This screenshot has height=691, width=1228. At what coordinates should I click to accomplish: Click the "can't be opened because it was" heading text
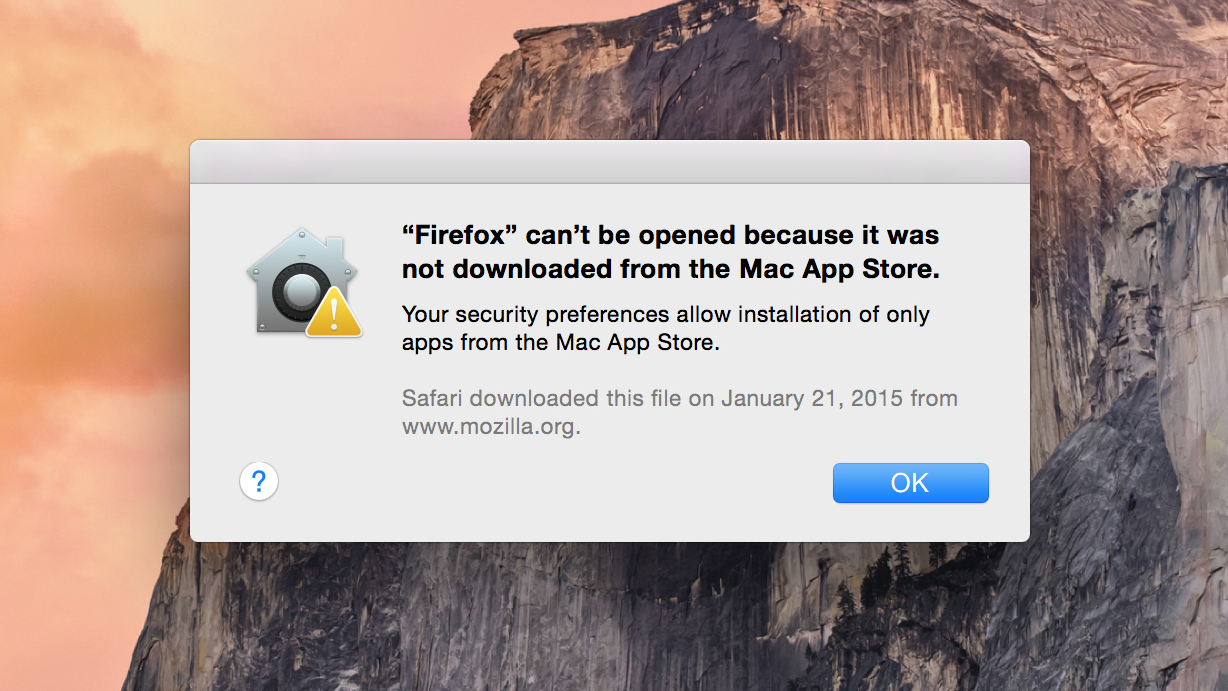tap(732, 236)
